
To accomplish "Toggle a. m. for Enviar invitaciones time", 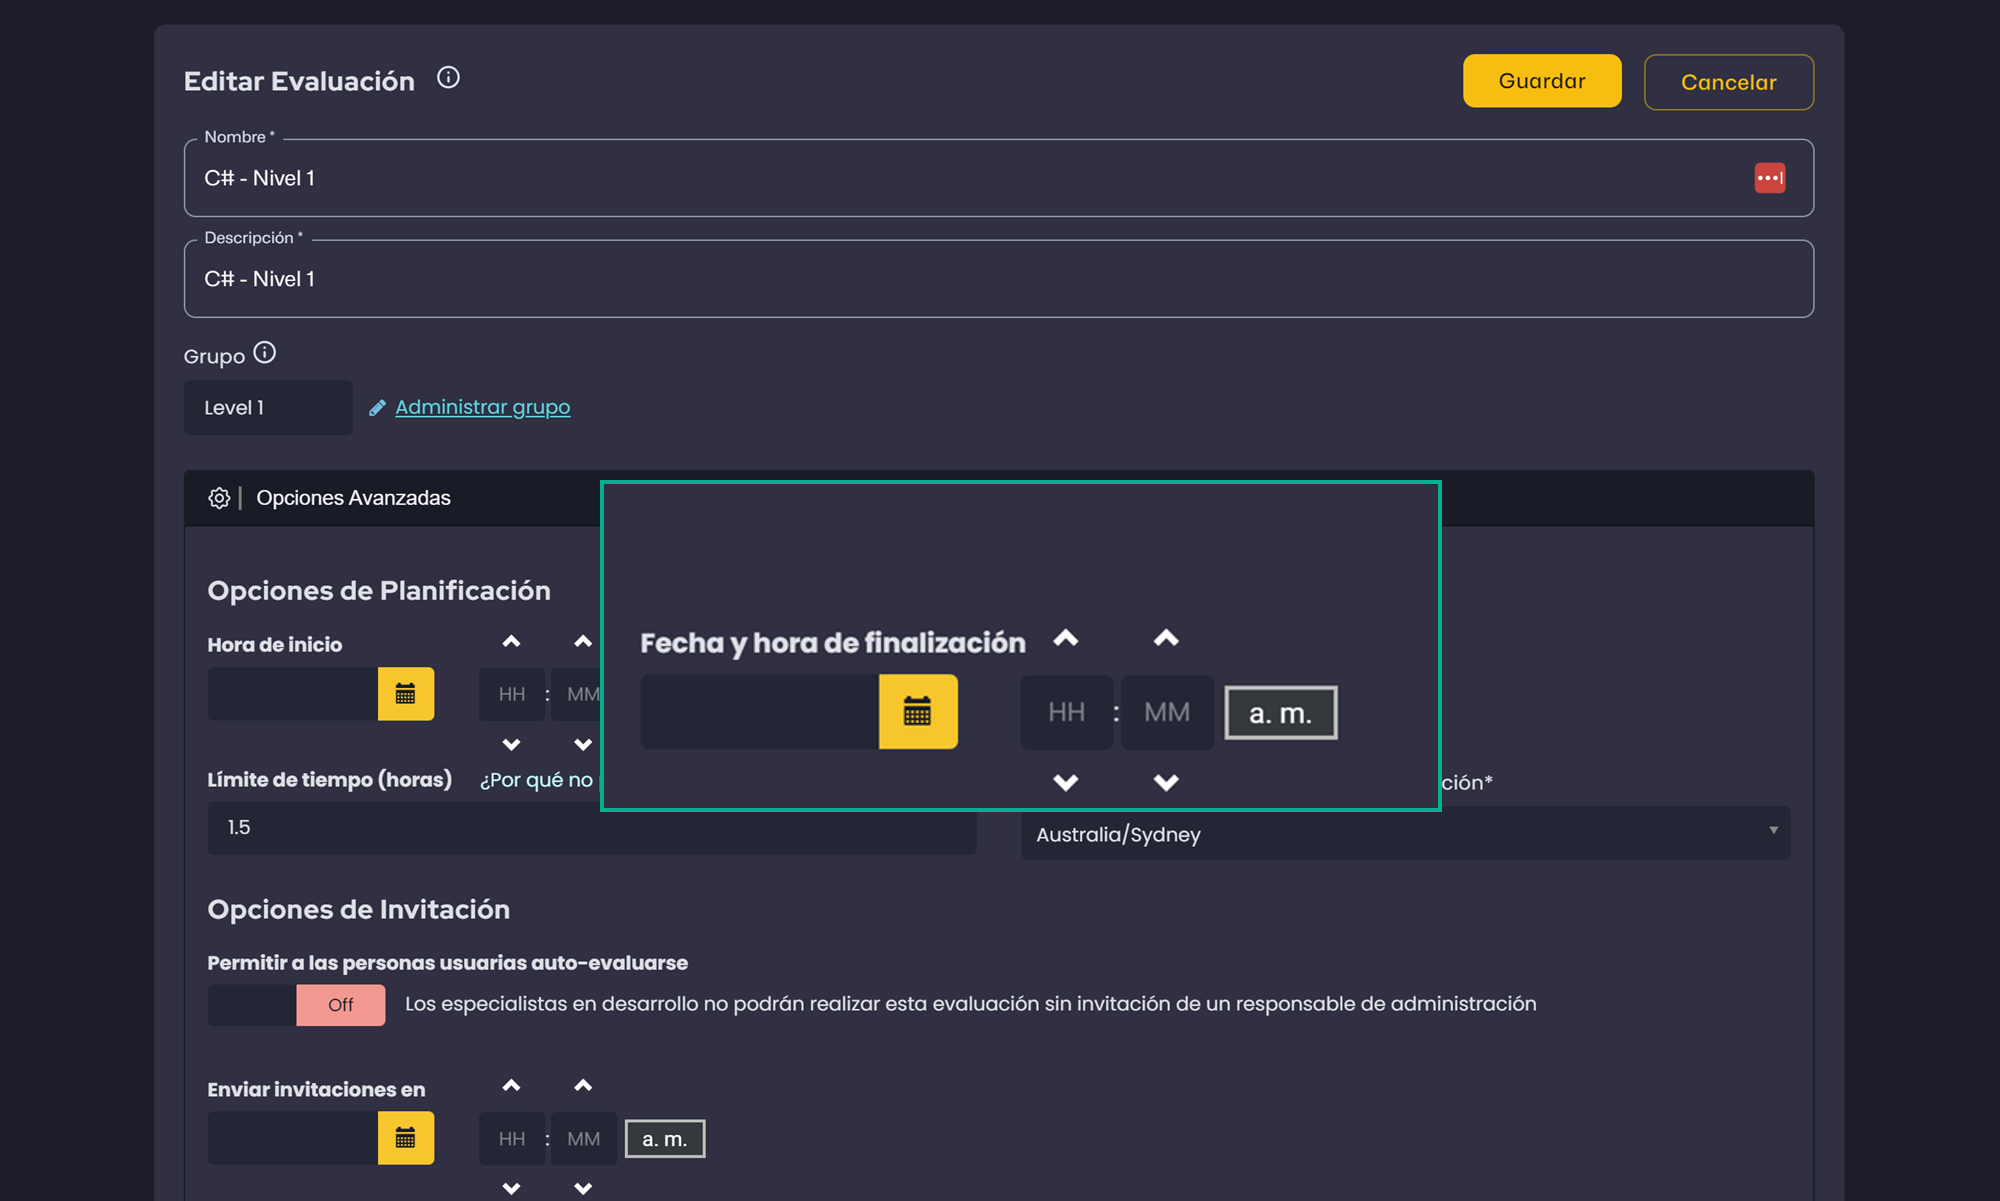I will coord(665,1139).
